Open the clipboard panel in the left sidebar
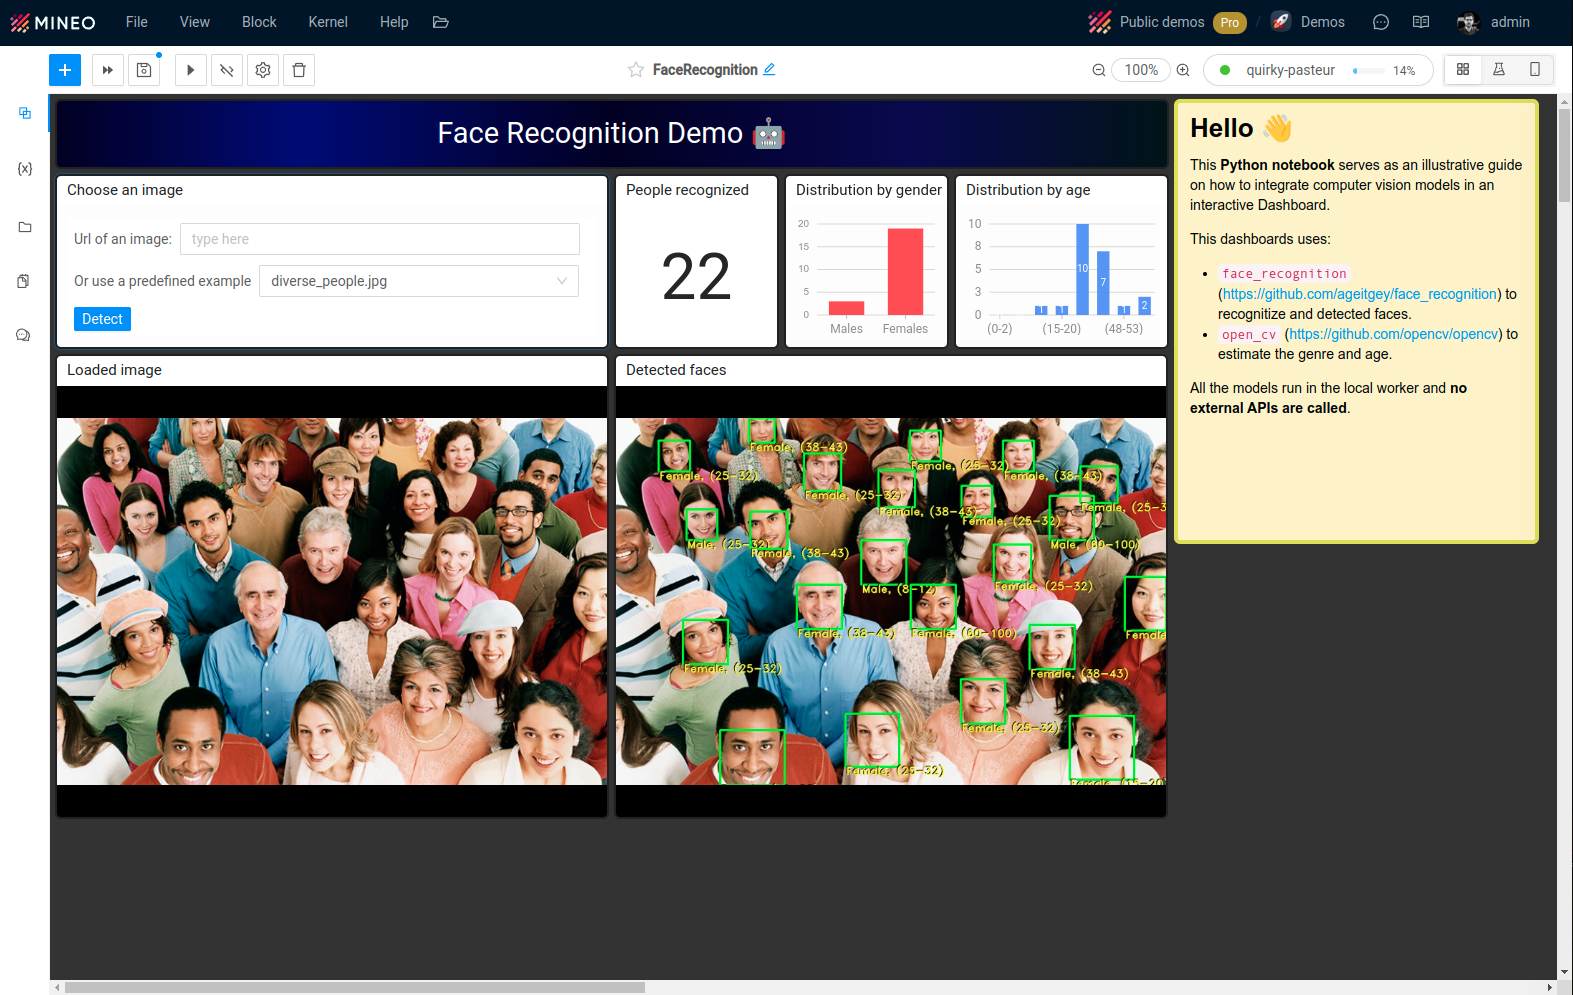Viewport: 1573px width, 995px height. point(25,281)
